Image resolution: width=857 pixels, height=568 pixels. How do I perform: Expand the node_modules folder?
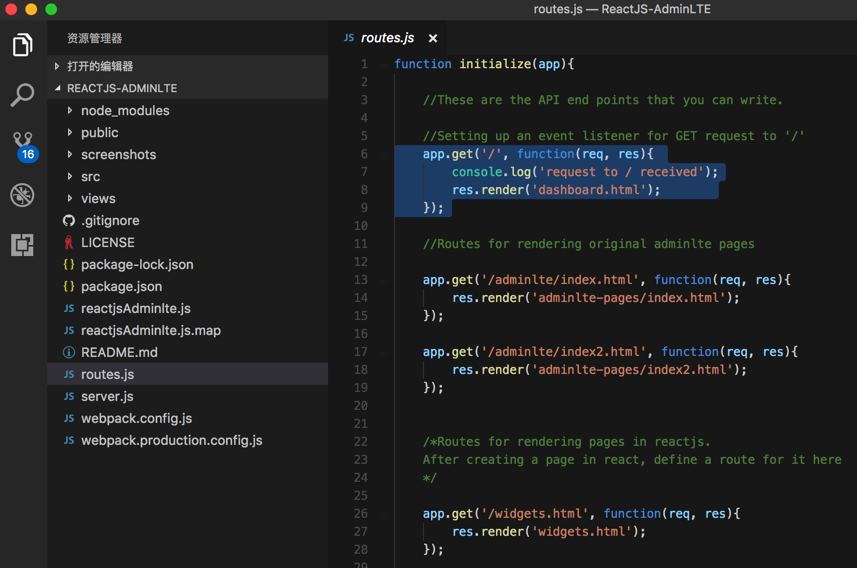pyautogui.click(x=124, y=111)
